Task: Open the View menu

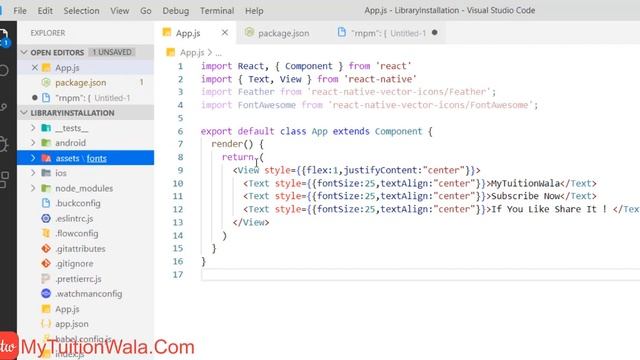Action: point(120,11)
